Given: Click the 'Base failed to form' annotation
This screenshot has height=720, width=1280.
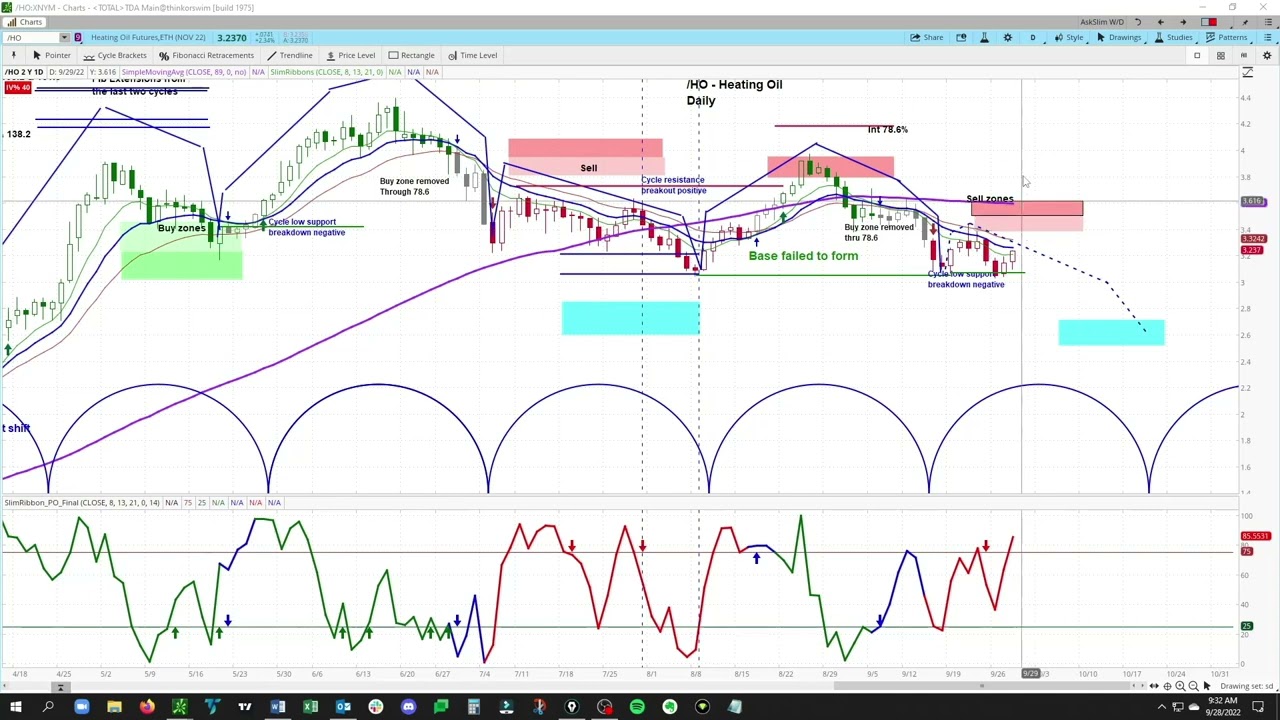Looking at the screenshot, I should (x=803, y=256).
